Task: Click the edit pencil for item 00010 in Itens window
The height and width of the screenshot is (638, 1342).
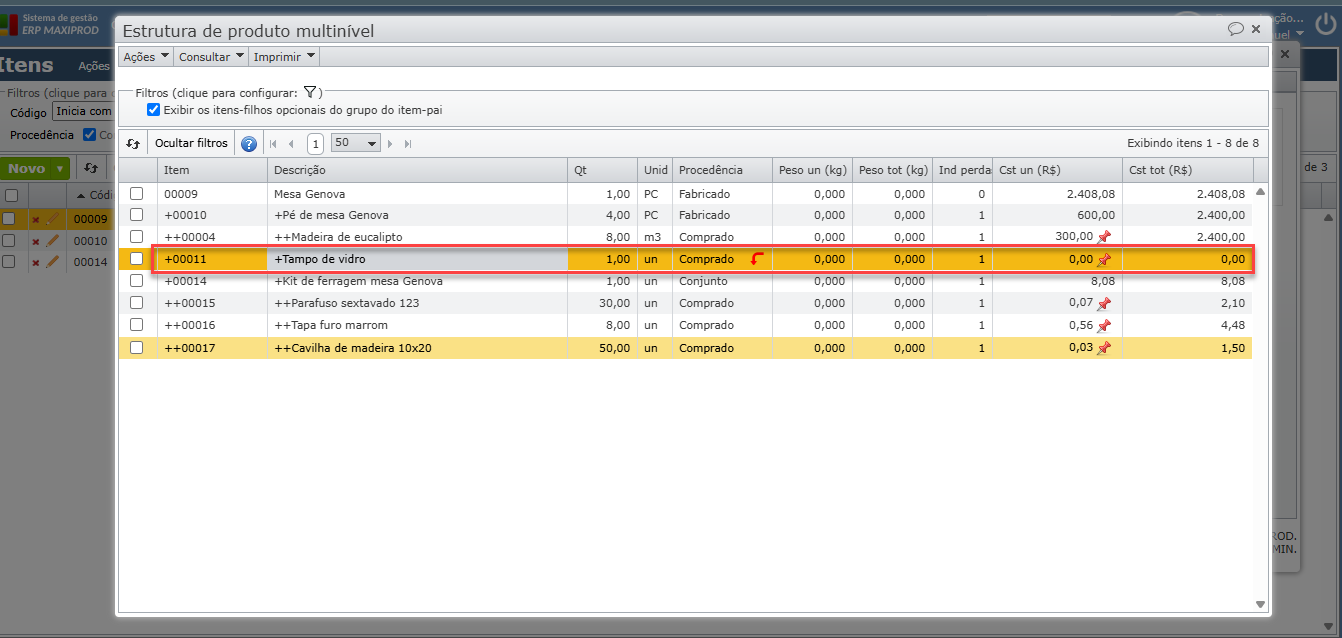Action: pyautogui.click(x=53, y=240)
